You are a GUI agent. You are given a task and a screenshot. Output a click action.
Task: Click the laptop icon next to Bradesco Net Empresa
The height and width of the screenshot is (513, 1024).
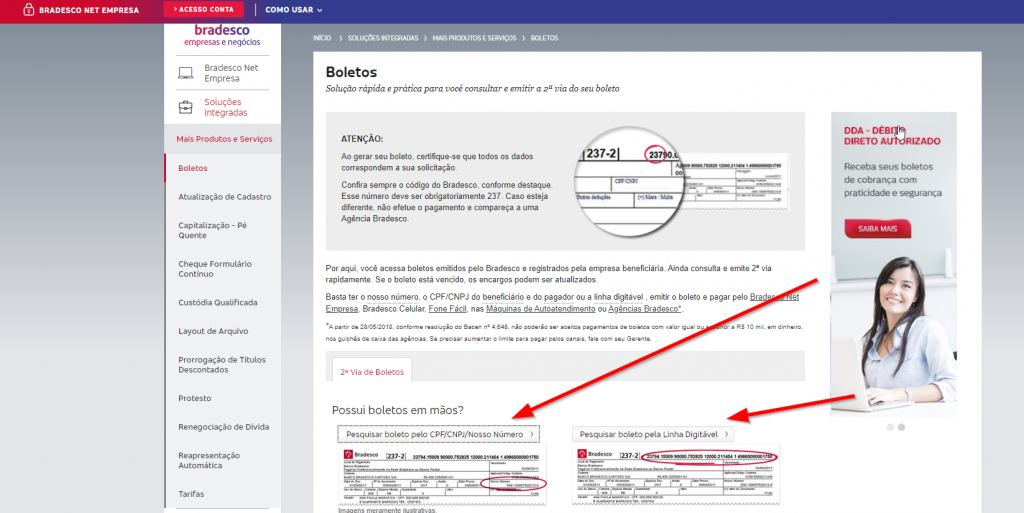click(x=185, y=73)
